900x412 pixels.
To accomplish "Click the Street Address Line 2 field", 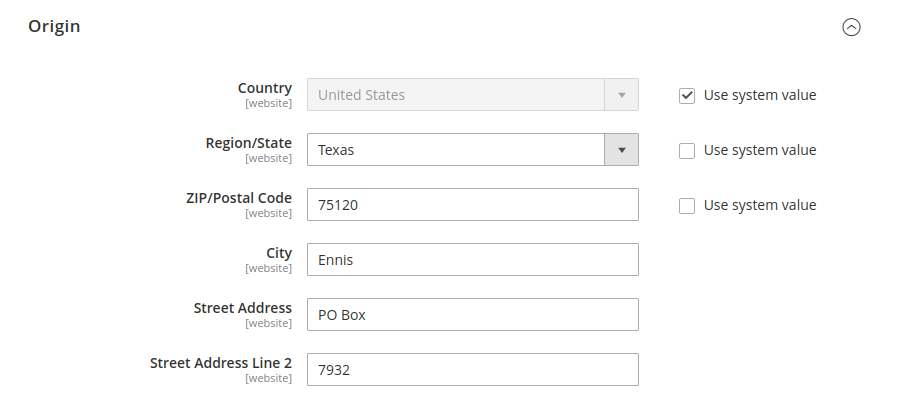I will (x=473, y=370).
